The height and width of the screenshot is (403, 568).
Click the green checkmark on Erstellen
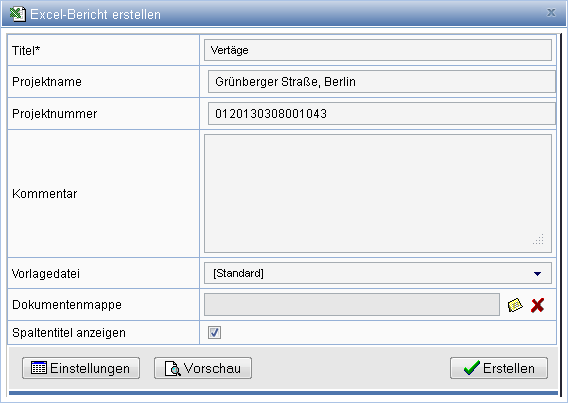click(x=472, y=368)
